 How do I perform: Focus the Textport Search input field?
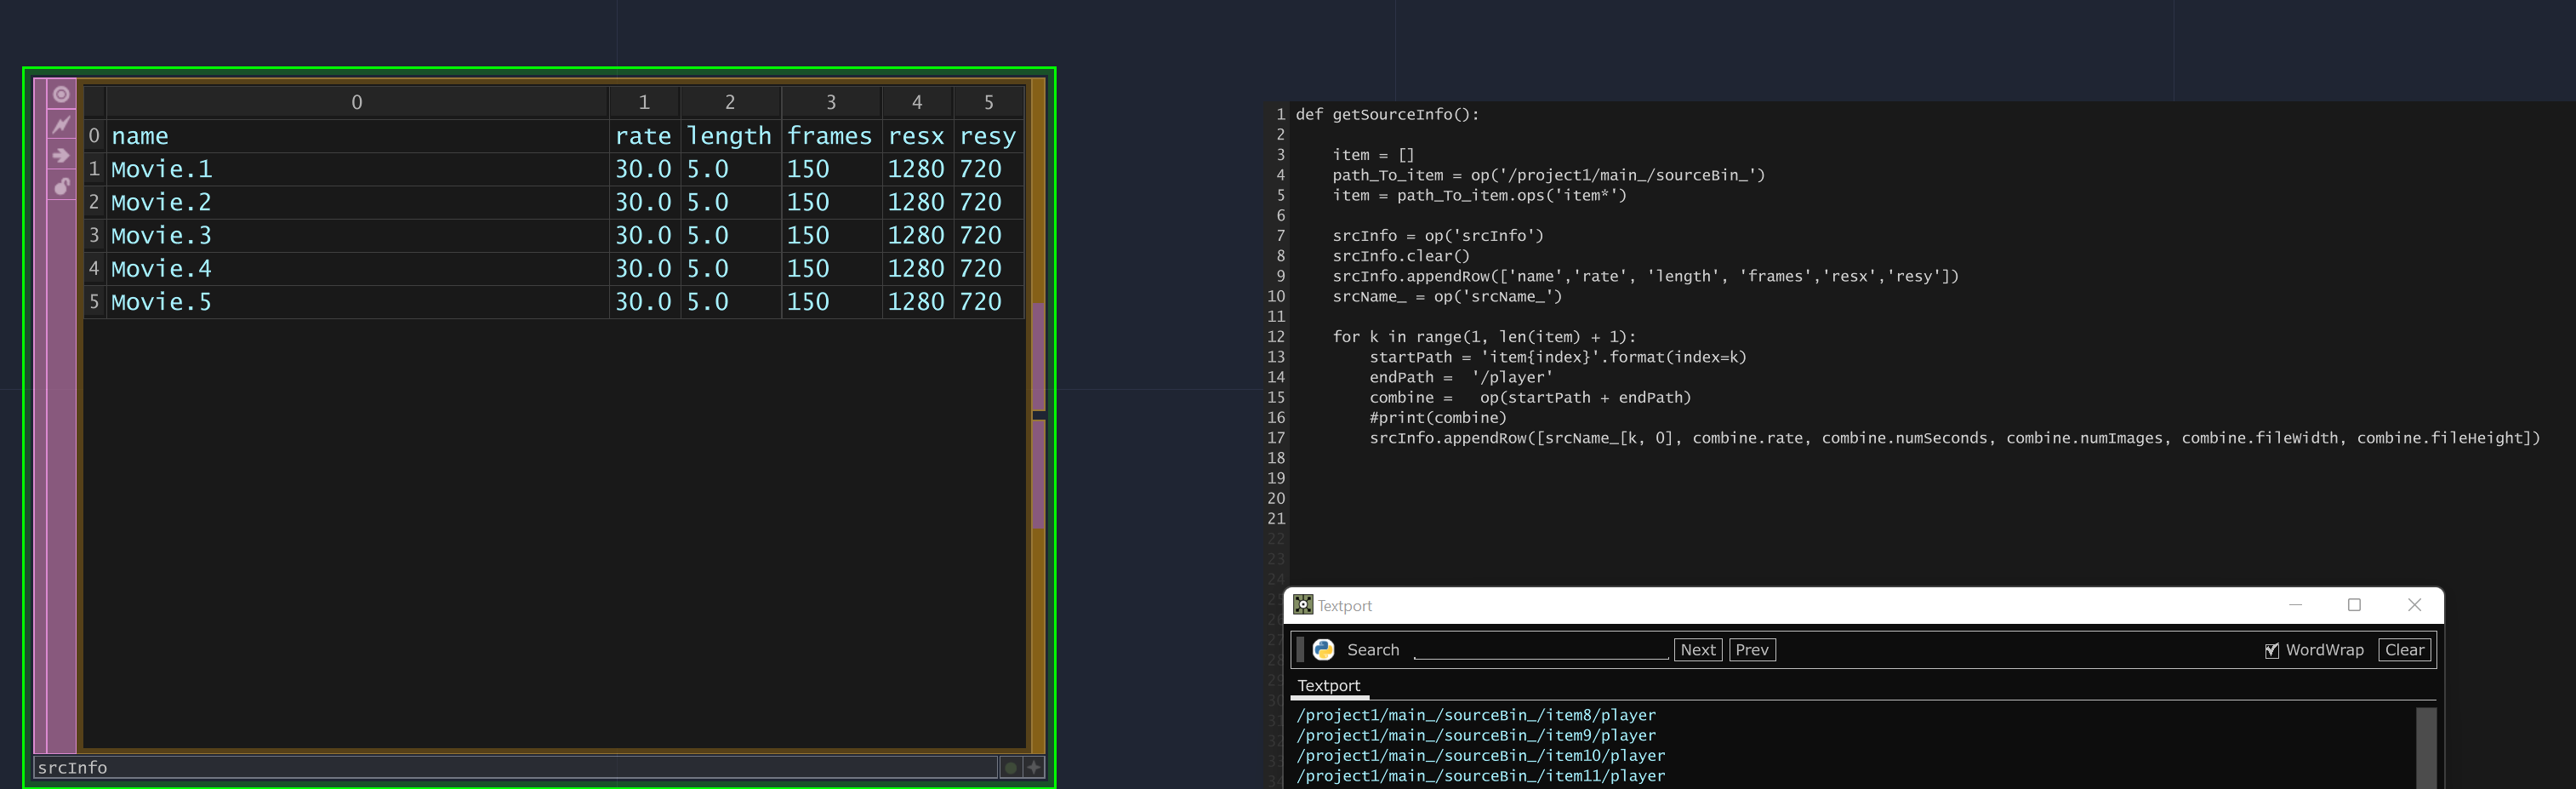tap(1541, 650)
